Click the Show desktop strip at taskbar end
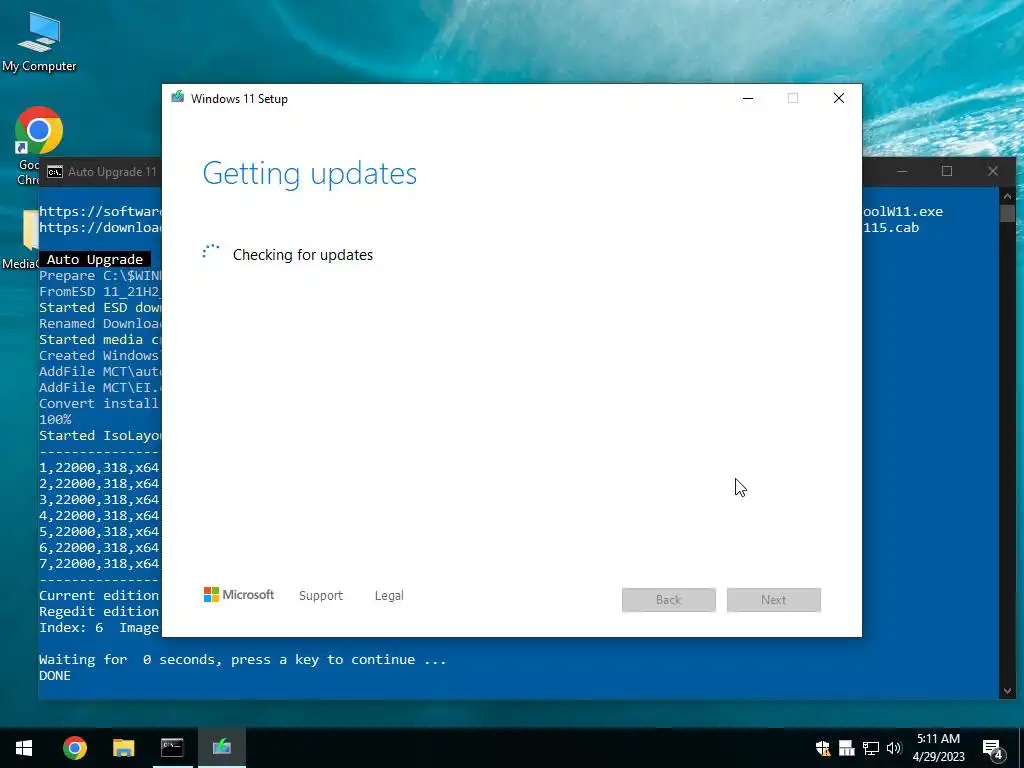Image resolution: width=1024 pixels, height=768 pixels. click(1021, 748)
